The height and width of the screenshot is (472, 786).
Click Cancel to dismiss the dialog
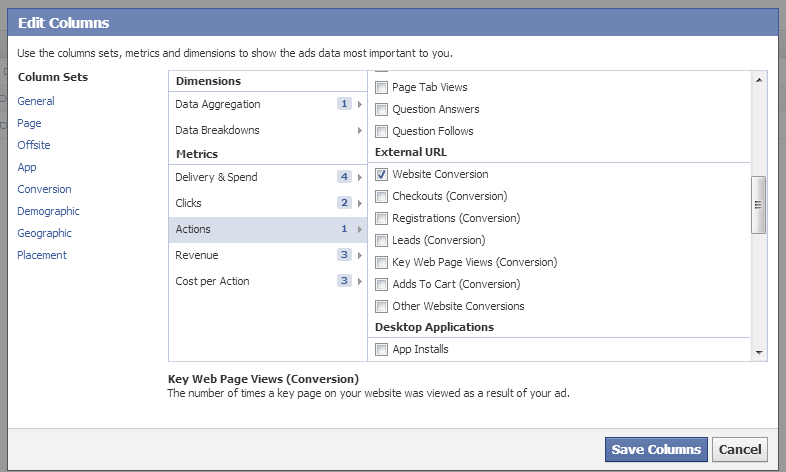pos(740,449)
